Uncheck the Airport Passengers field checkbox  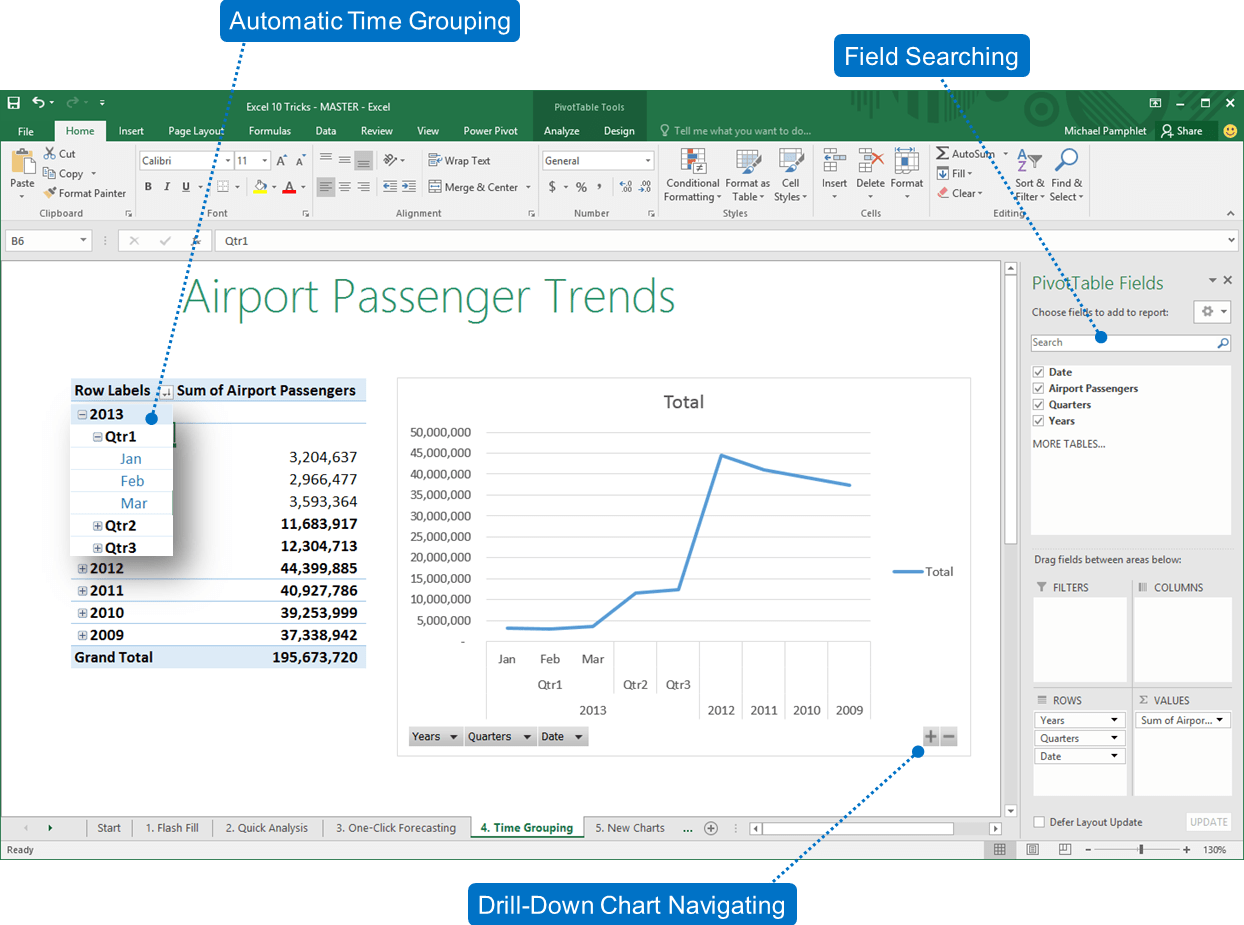[x=1038, y=388]
